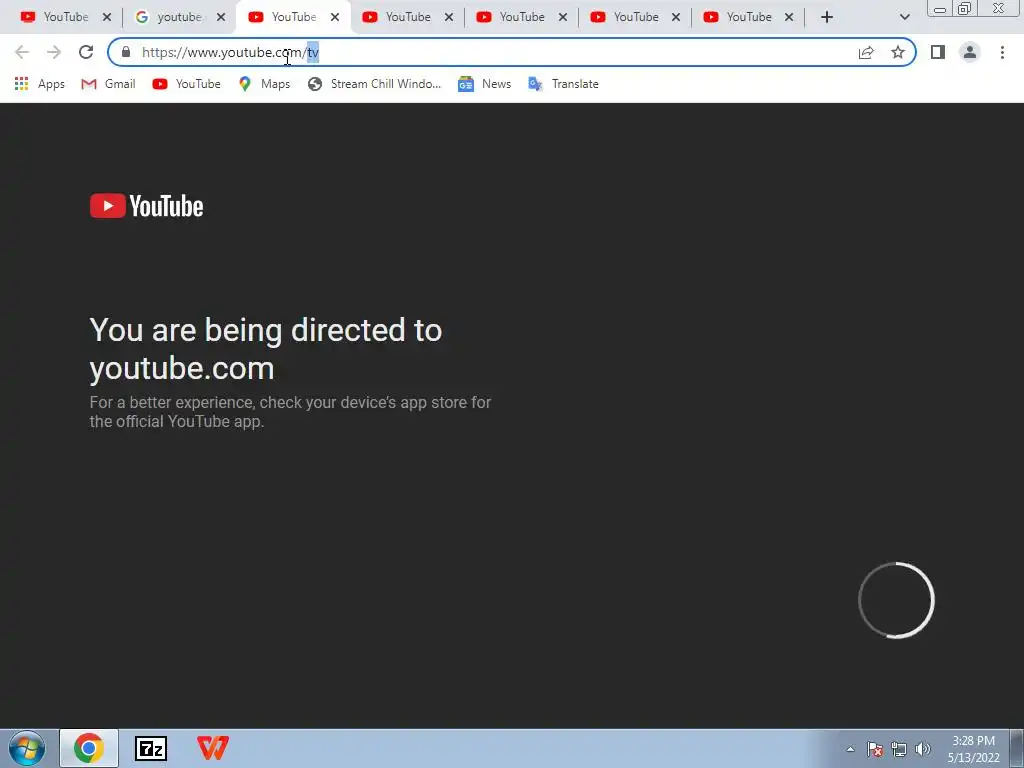Reload the current page
This screenshot has width=1024, height=768.
(86, 52)
